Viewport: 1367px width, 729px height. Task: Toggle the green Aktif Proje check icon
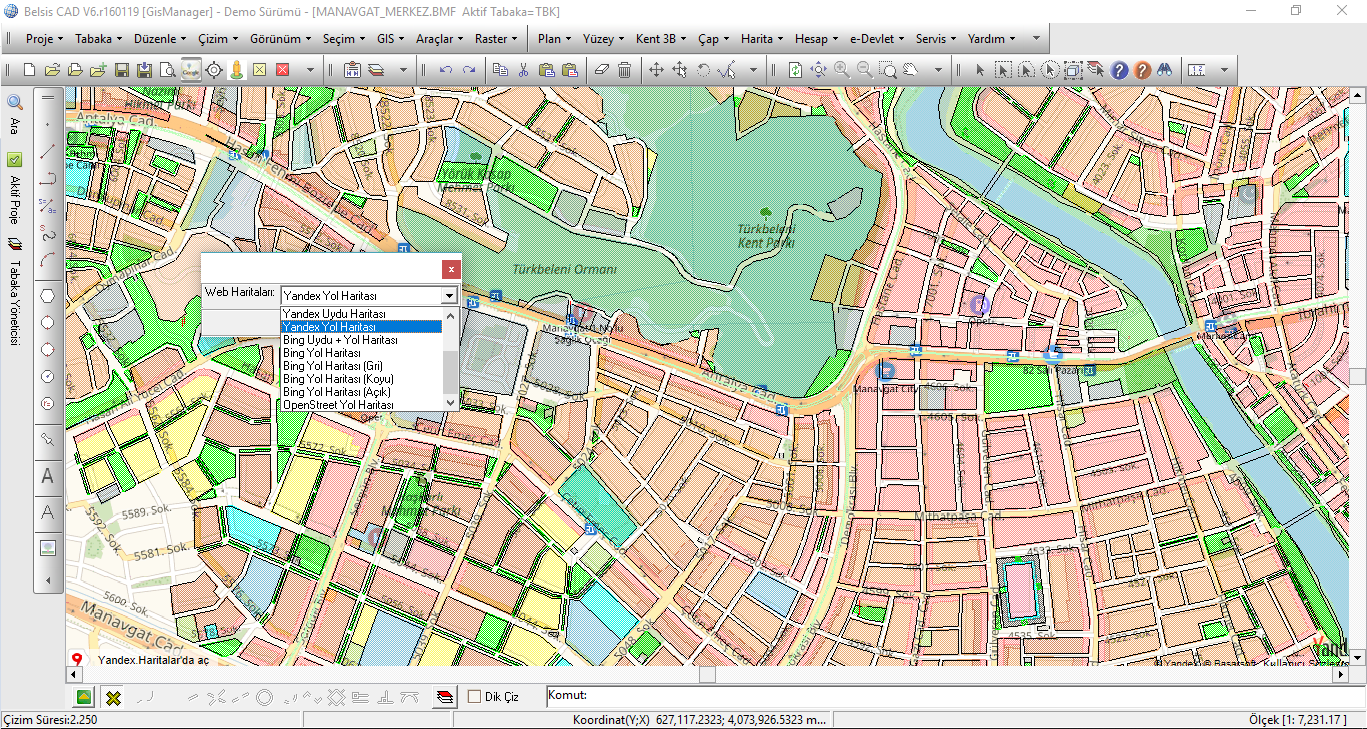14,159
